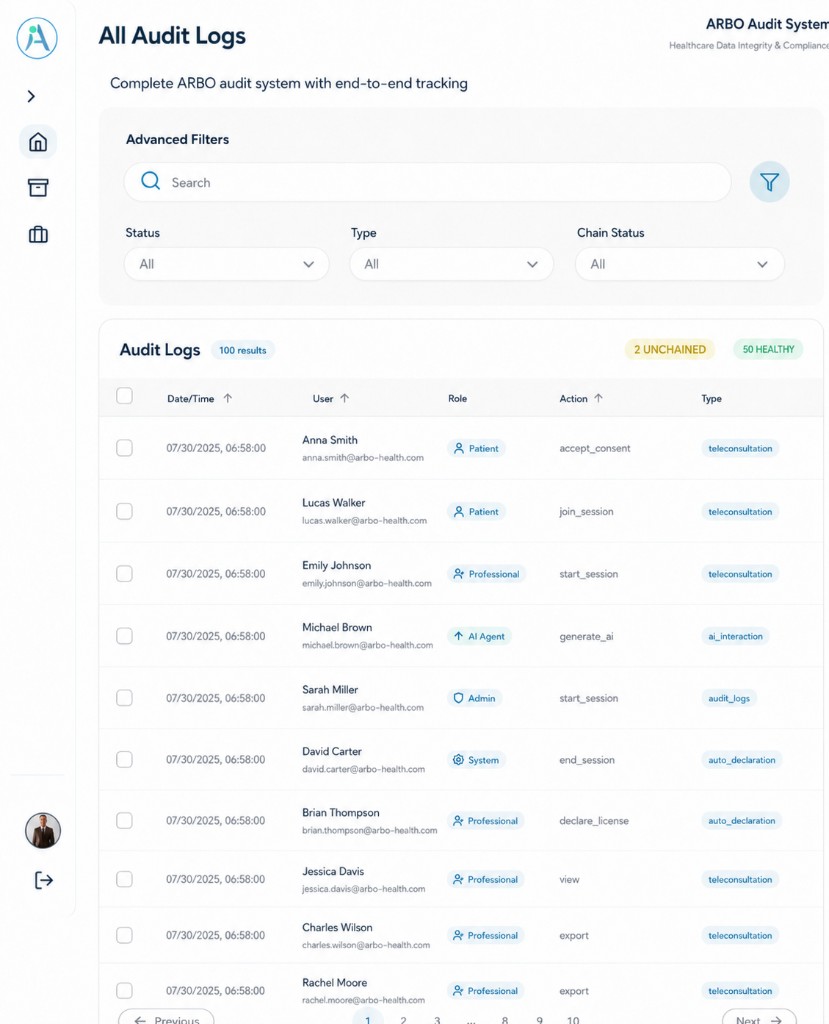Click Lucas Walker's Patient role badge
This screenshot has height=1024, width=829.
click(x=476, y=512)
